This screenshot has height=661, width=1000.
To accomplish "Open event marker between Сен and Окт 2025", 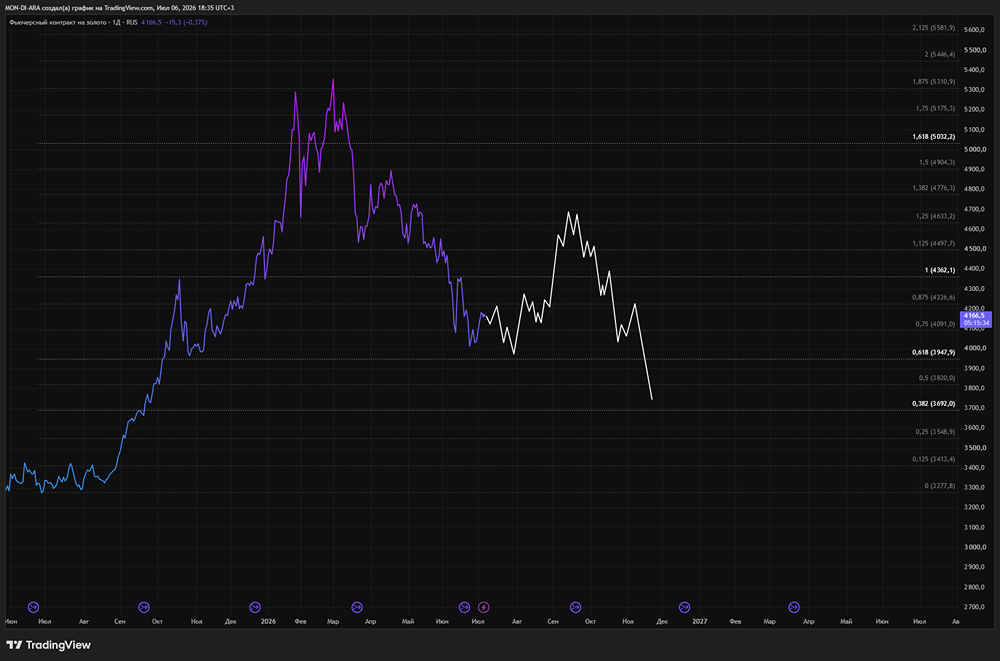I will coord(143,607).
